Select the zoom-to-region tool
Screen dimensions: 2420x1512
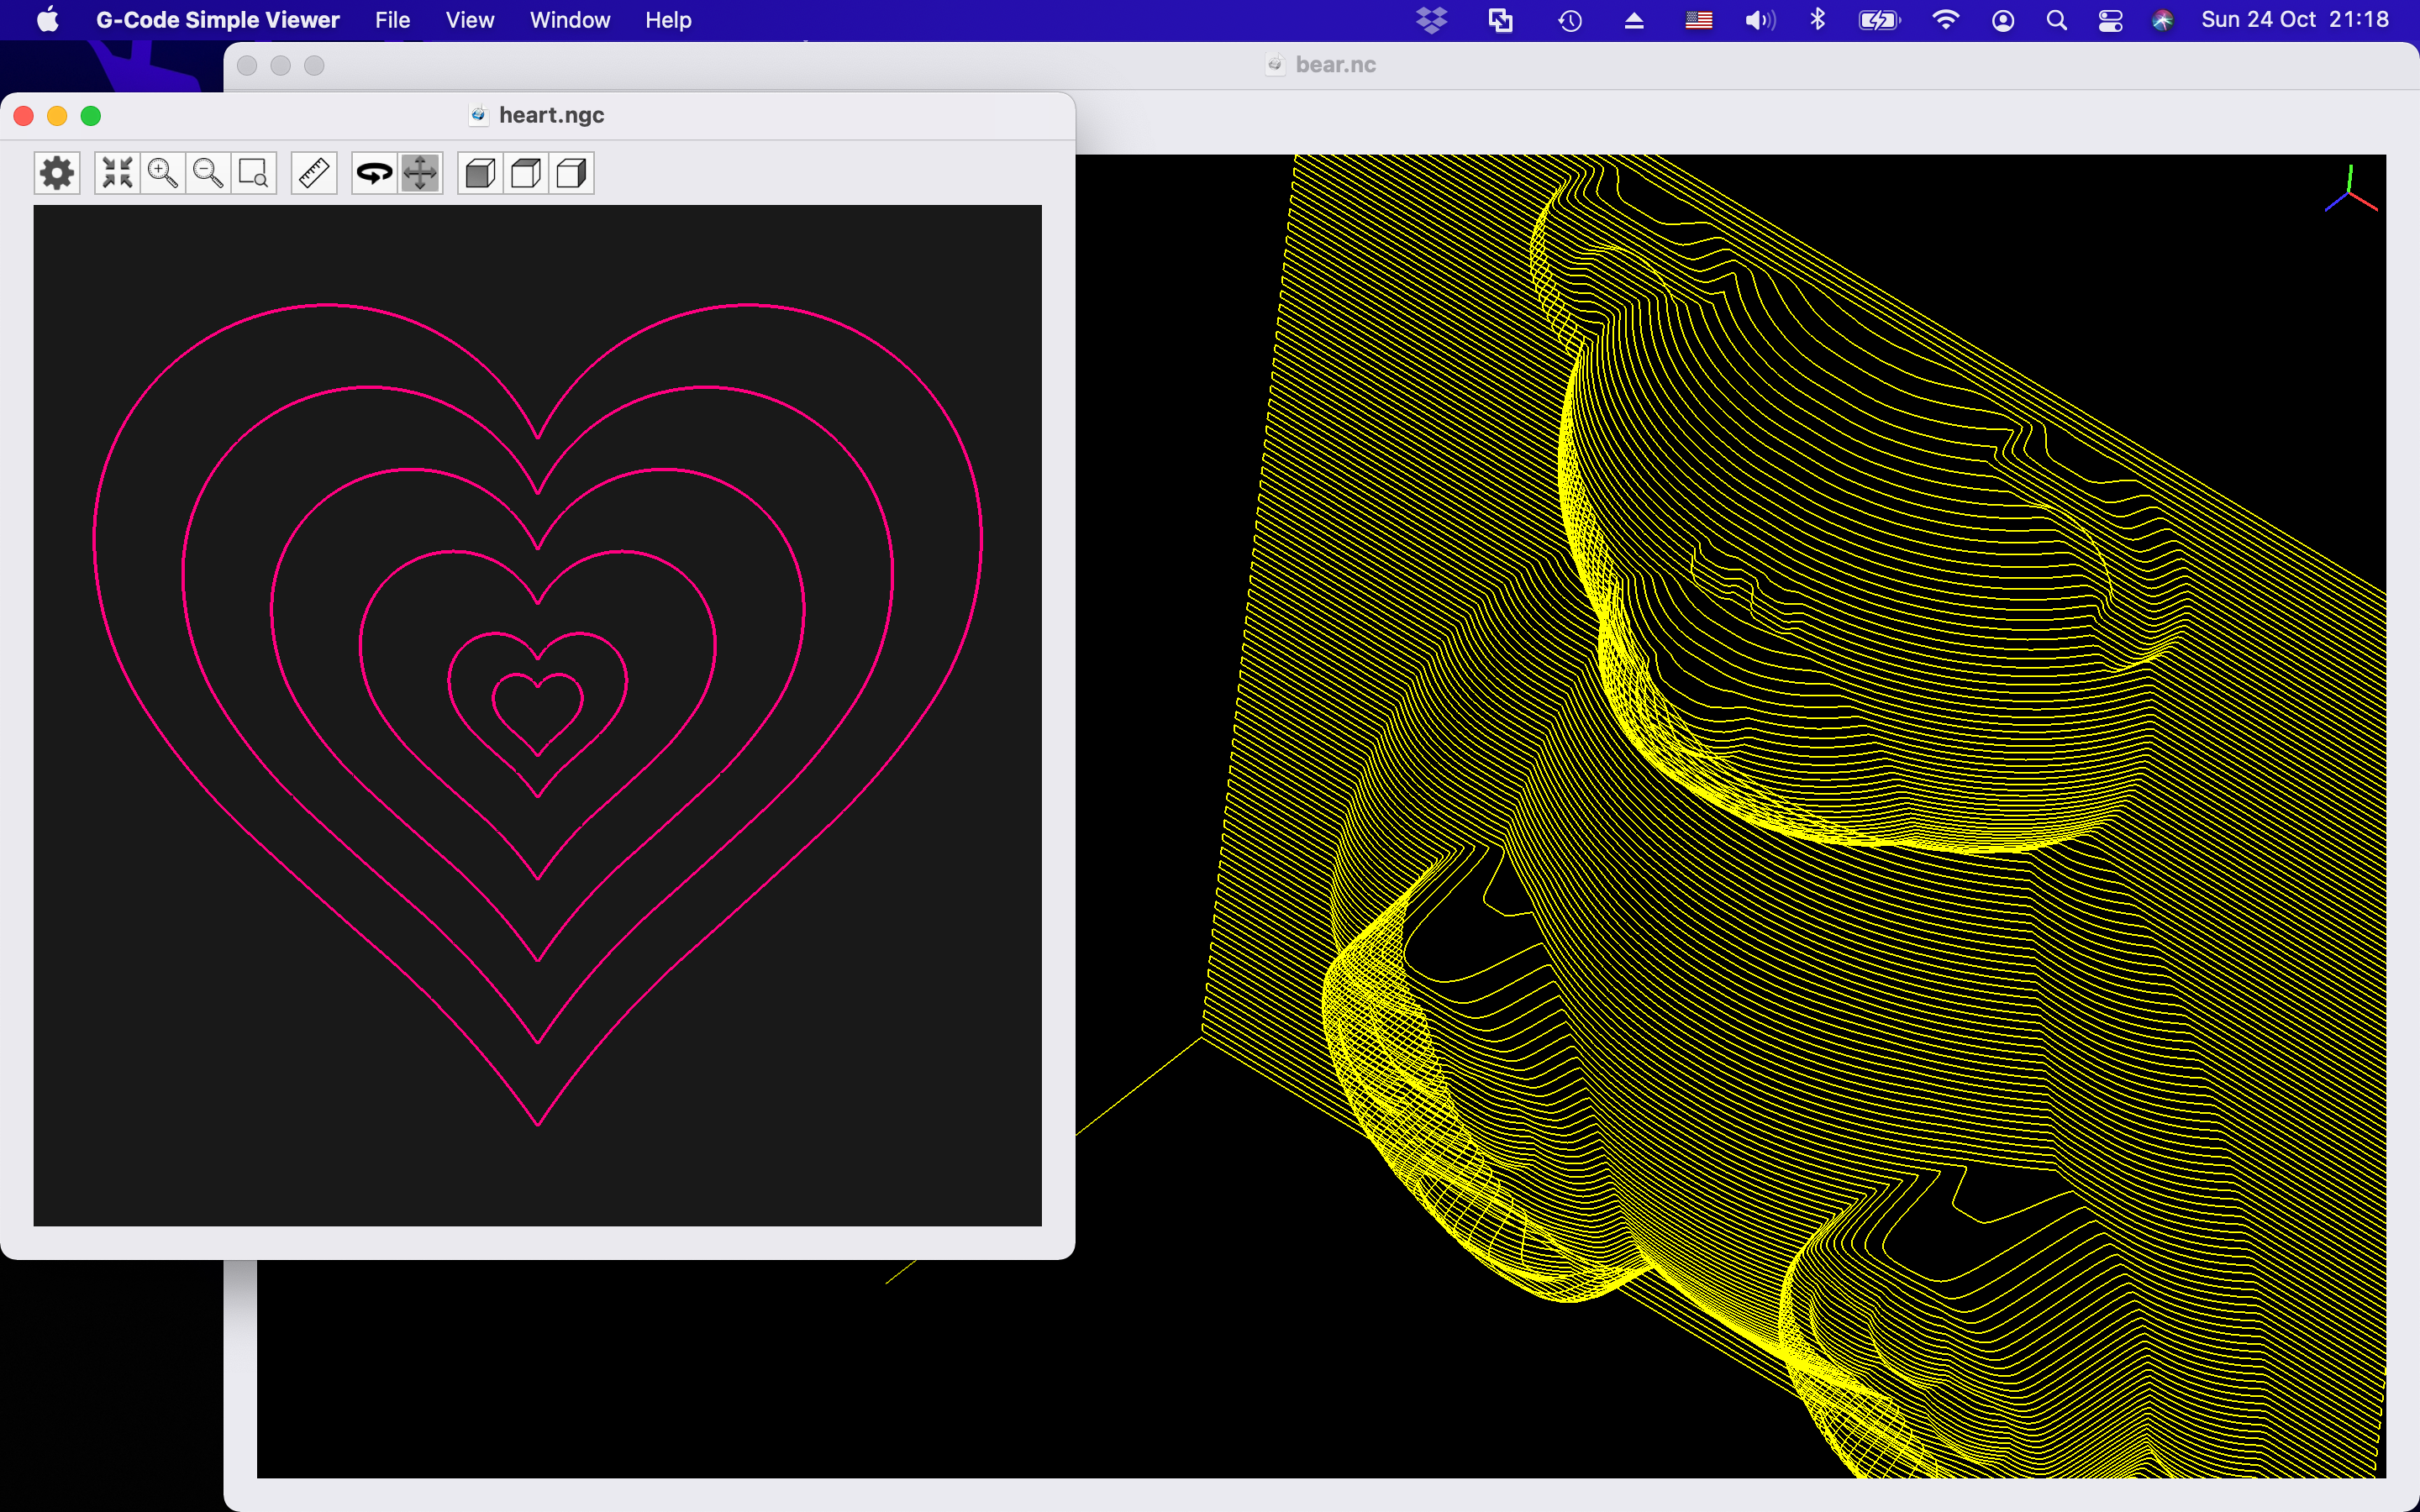254,173
